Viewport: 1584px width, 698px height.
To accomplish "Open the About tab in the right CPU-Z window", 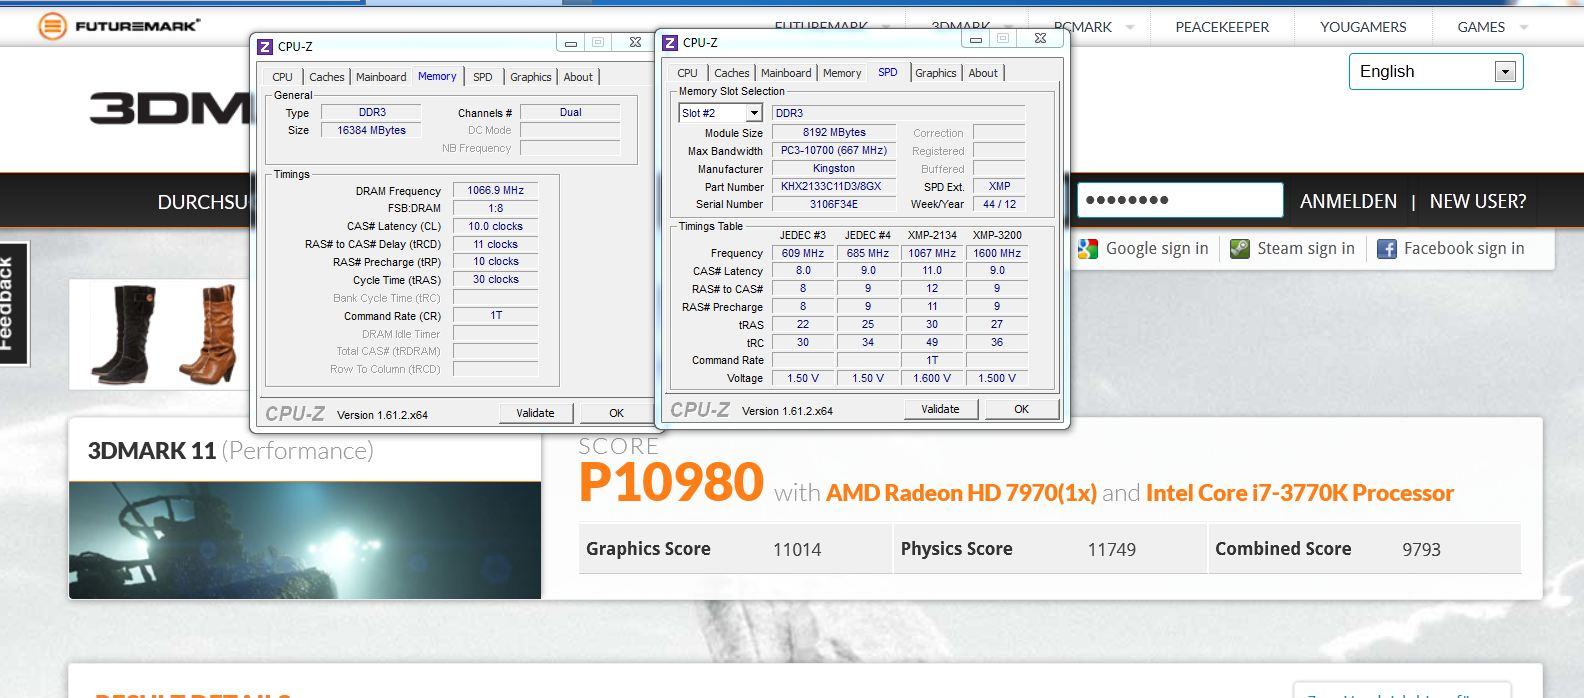I will (x=983, y=73).
